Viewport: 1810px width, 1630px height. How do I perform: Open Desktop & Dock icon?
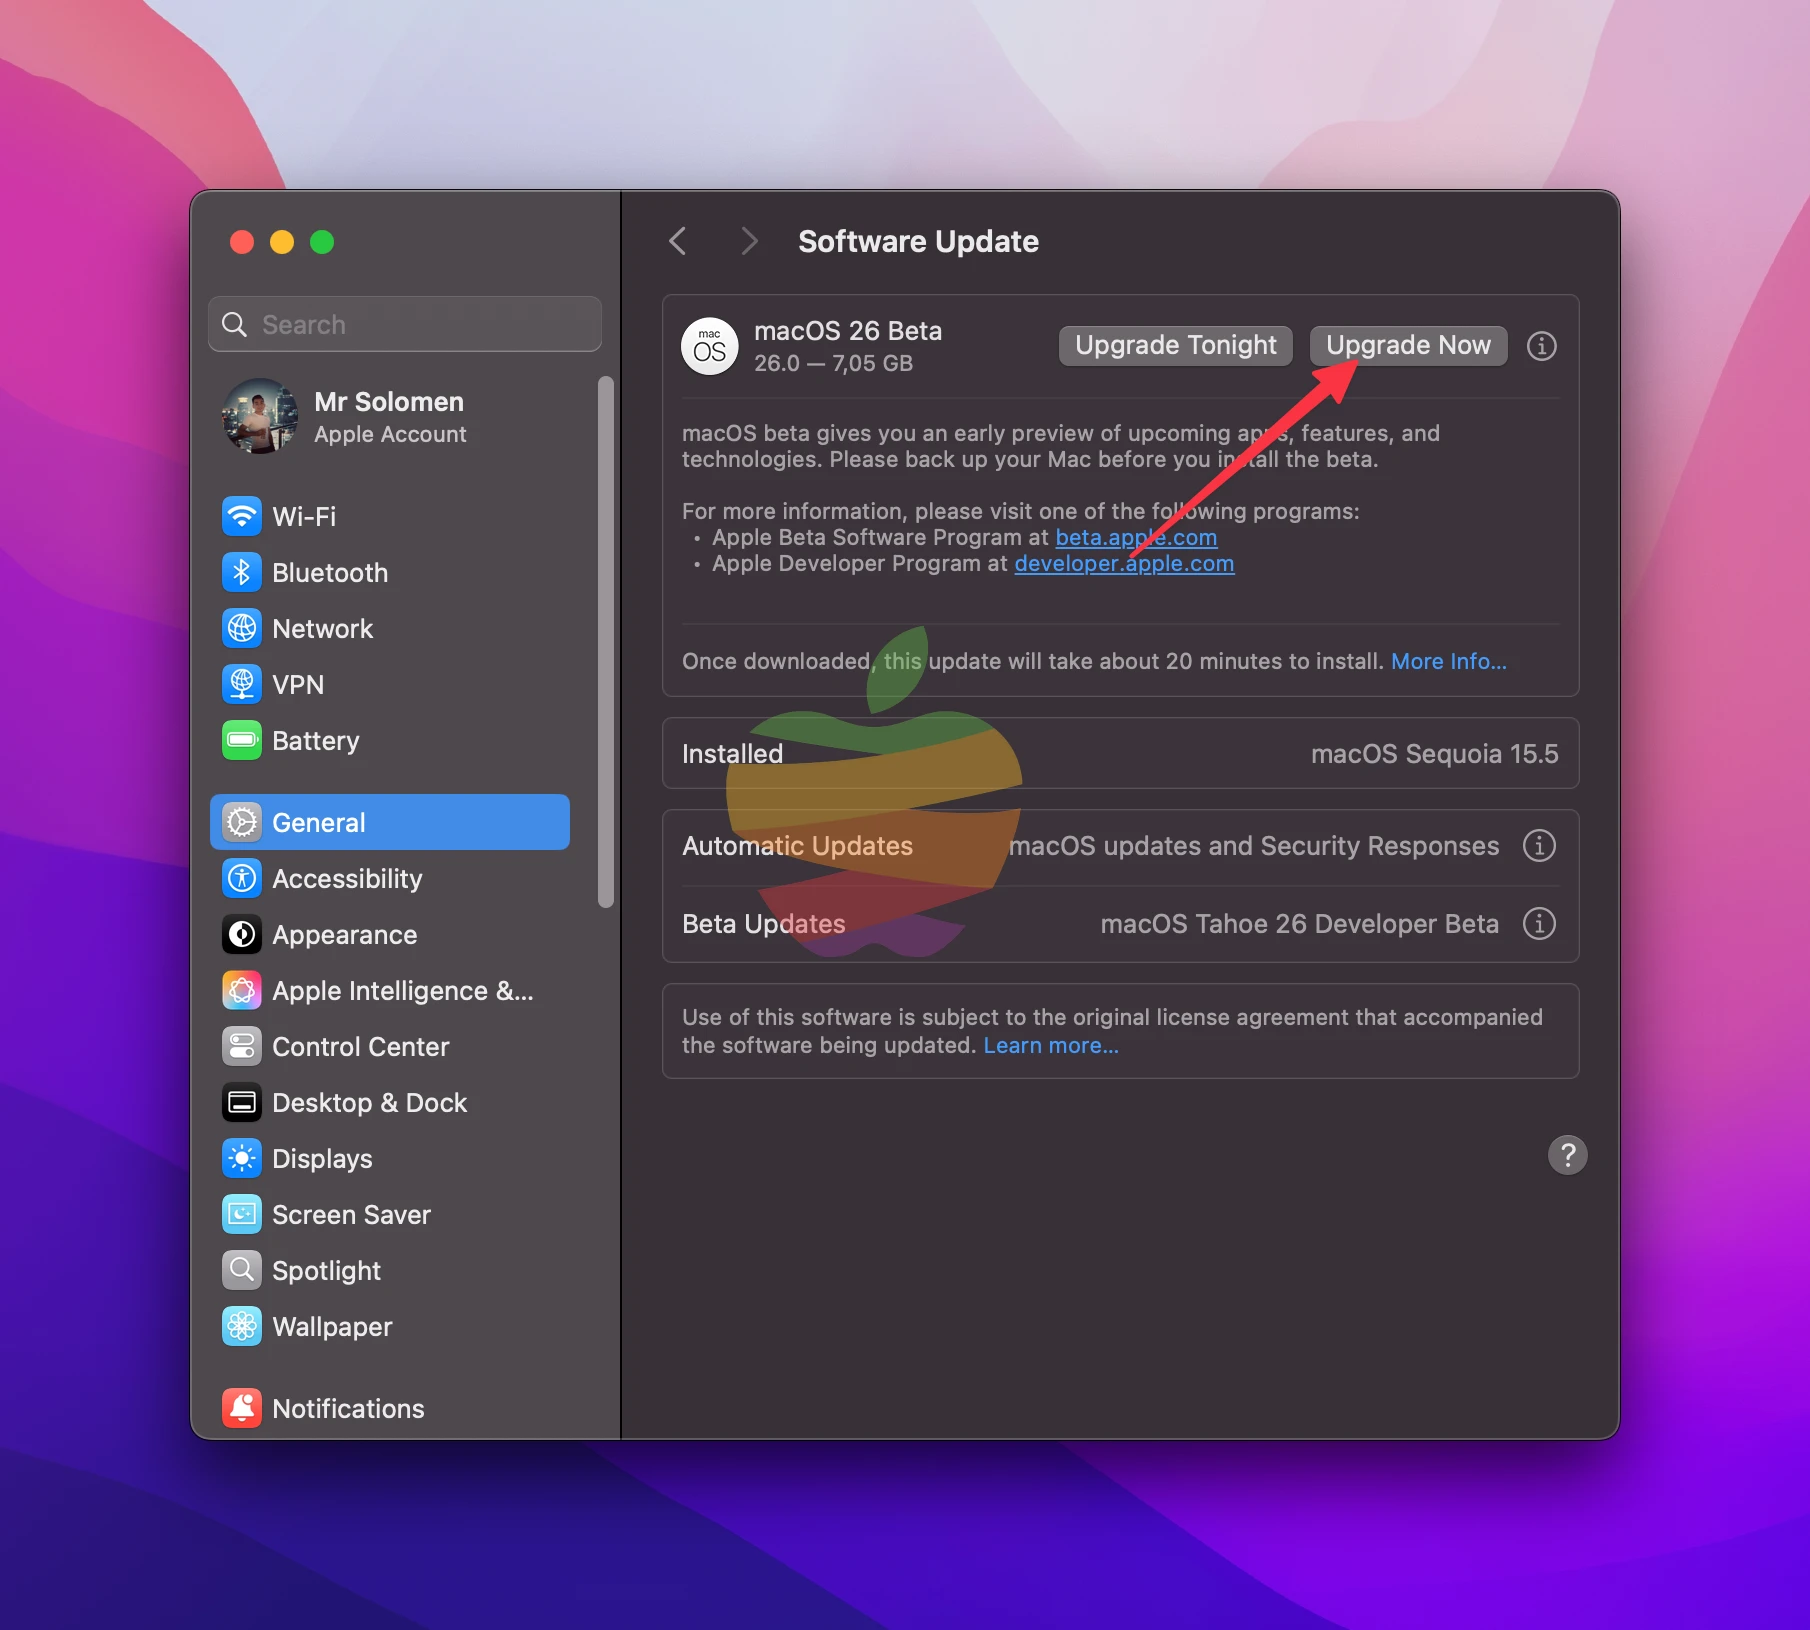[242, 1103]
